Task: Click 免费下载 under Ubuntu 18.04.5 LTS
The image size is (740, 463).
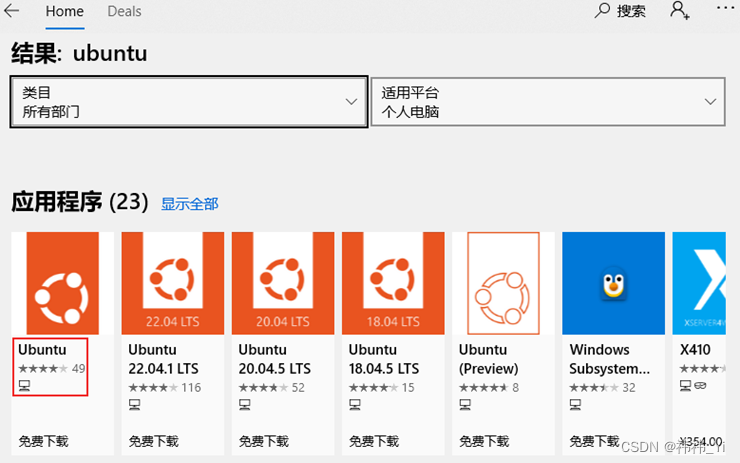Action: (374, 441)
